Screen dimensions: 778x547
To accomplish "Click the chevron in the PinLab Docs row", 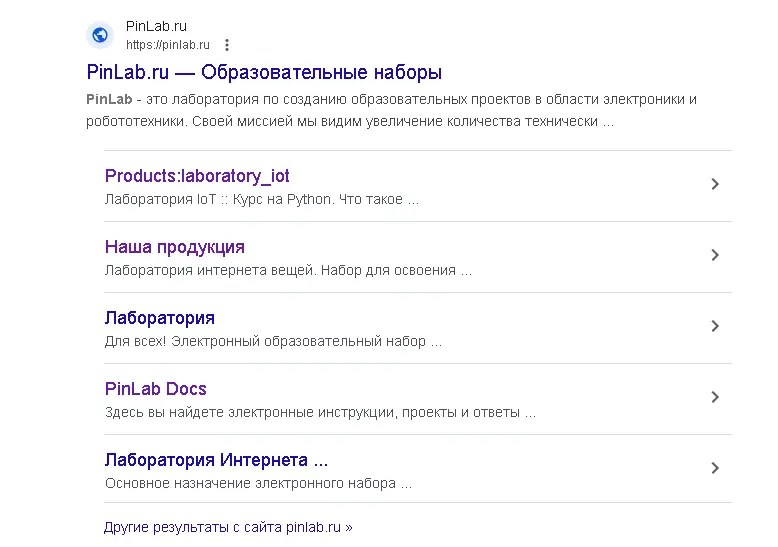I will click(x=715, y=397).
